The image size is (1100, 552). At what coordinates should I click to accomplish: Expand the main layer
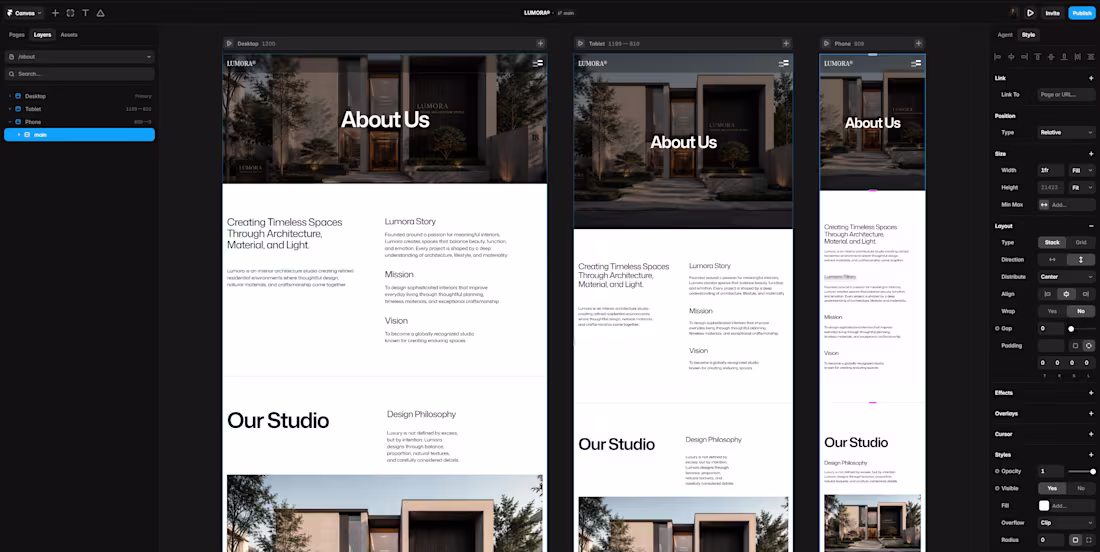click(x=19, y=135)
